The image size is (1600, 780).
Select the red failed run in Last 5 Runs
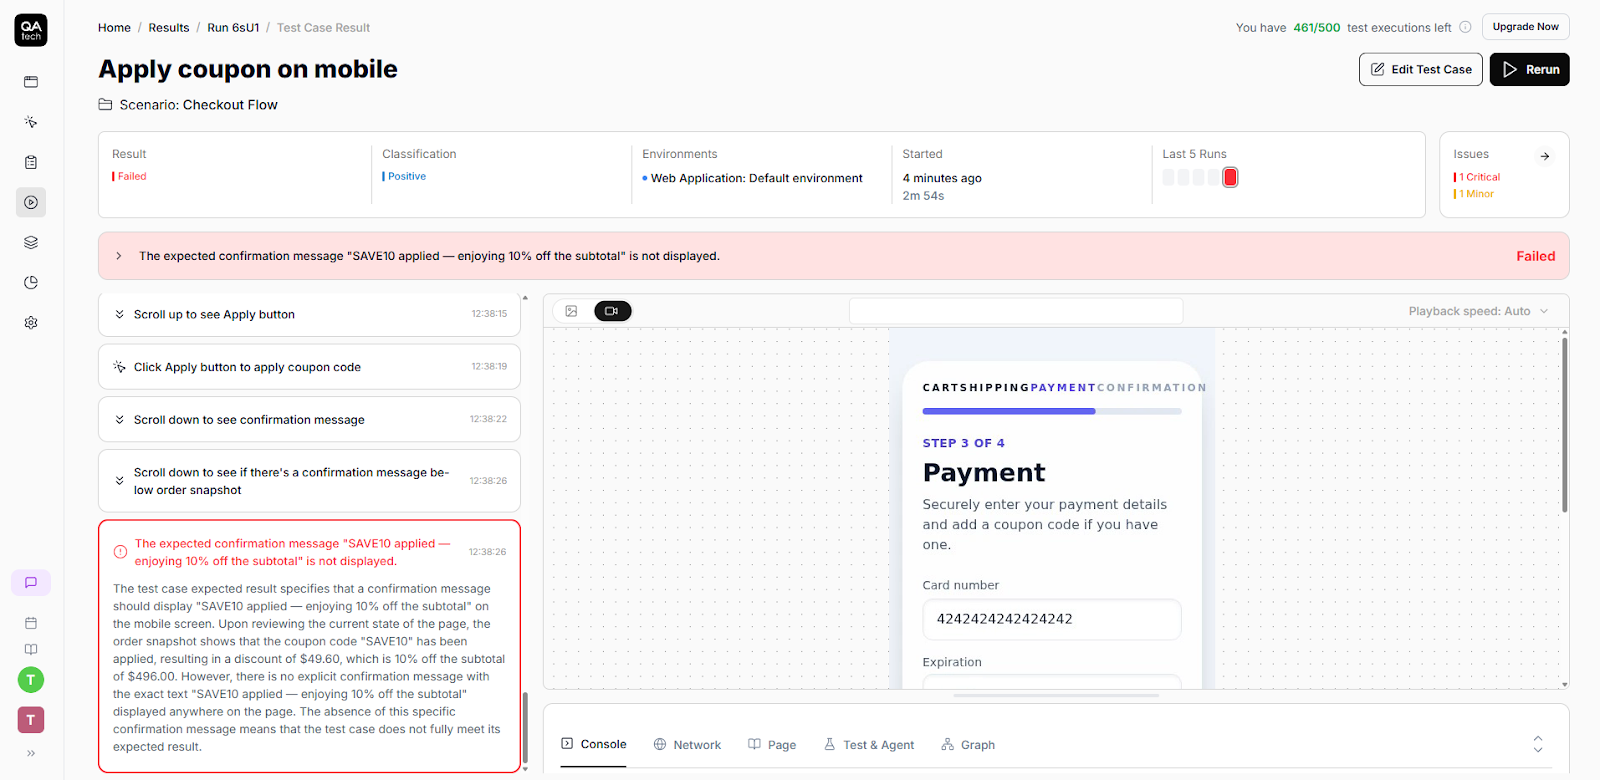pyautogui.click(x=1230, y=178)
